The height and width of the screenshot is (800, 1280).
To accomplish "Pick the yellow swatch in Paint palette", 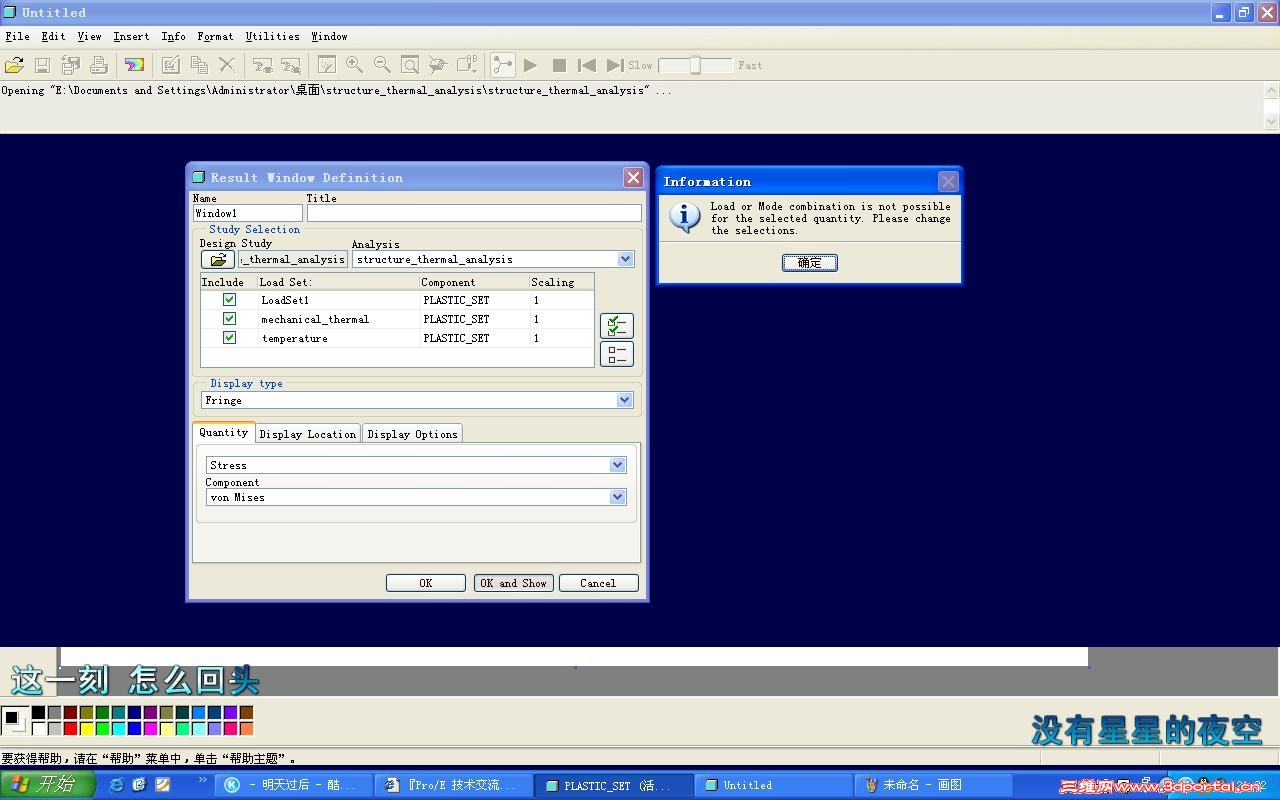I will point(86,728).
